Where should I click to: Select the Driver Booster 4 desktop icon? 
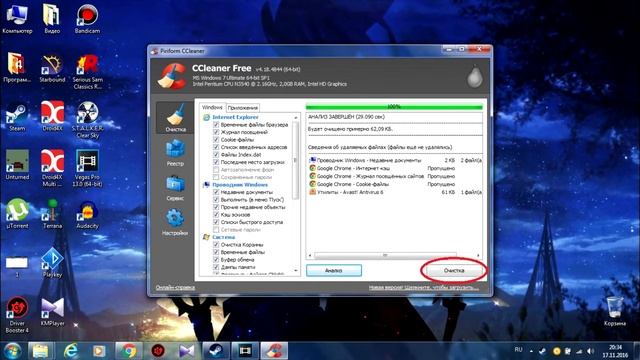point(17,315)
